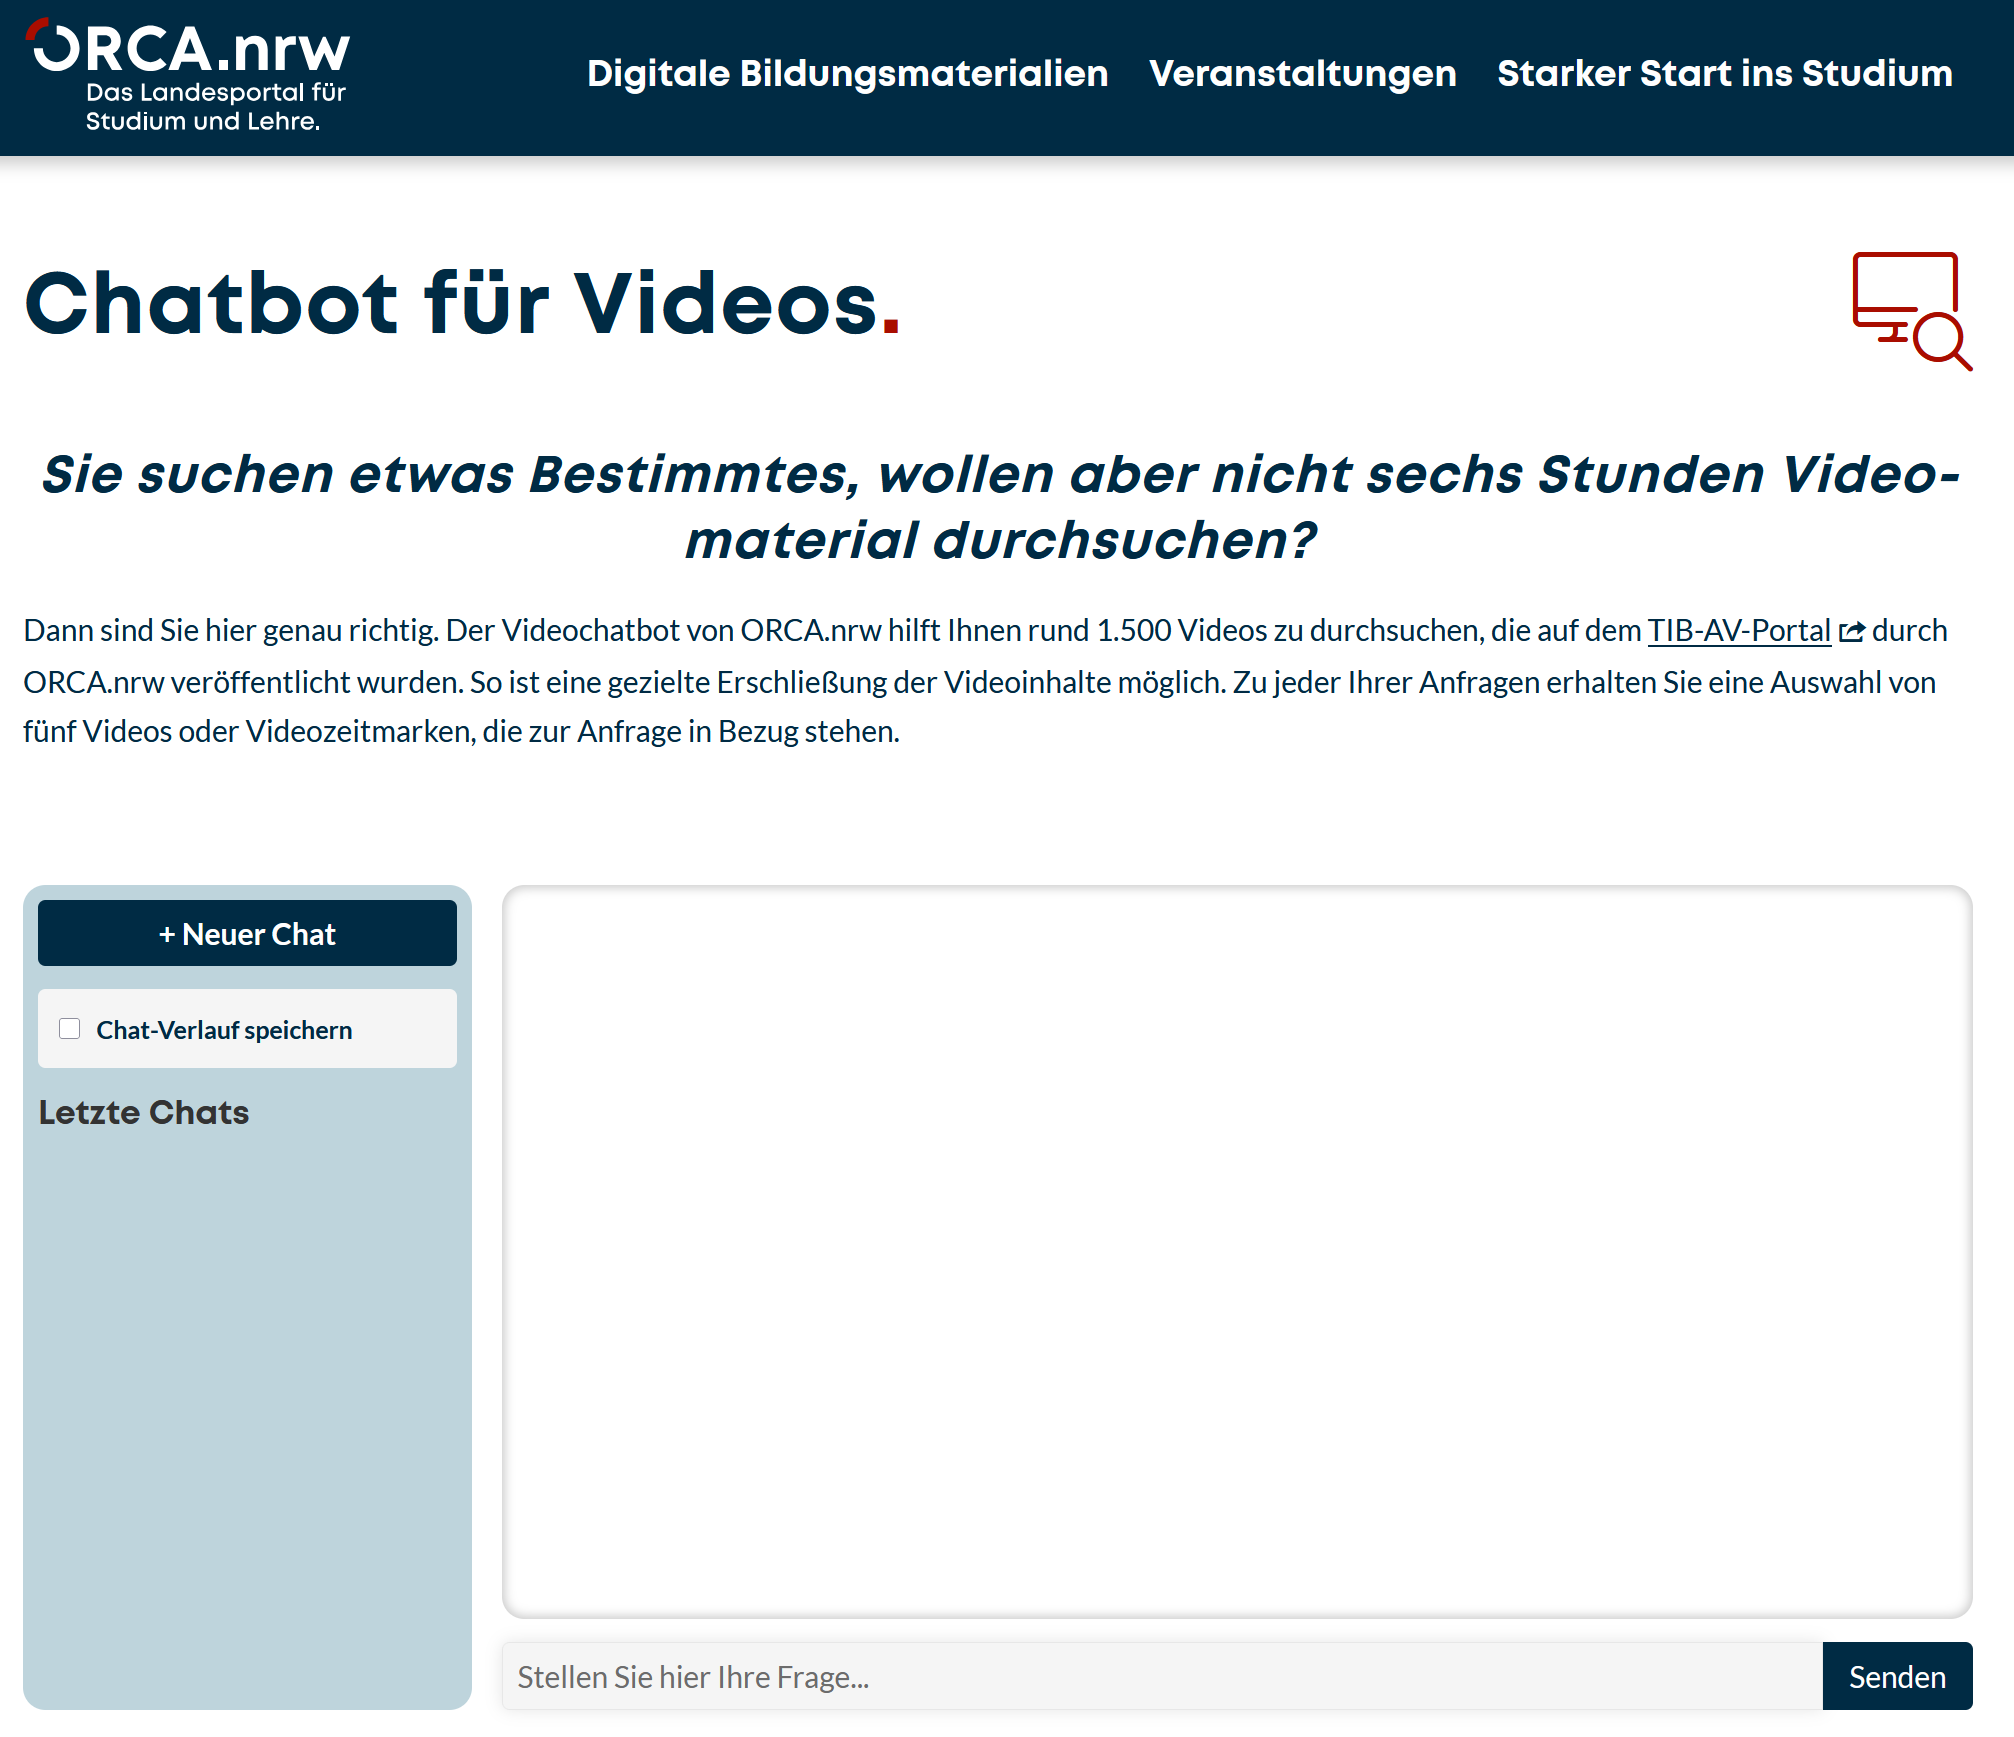Open the Veranstaltungen menu item

pos(1304,73)
